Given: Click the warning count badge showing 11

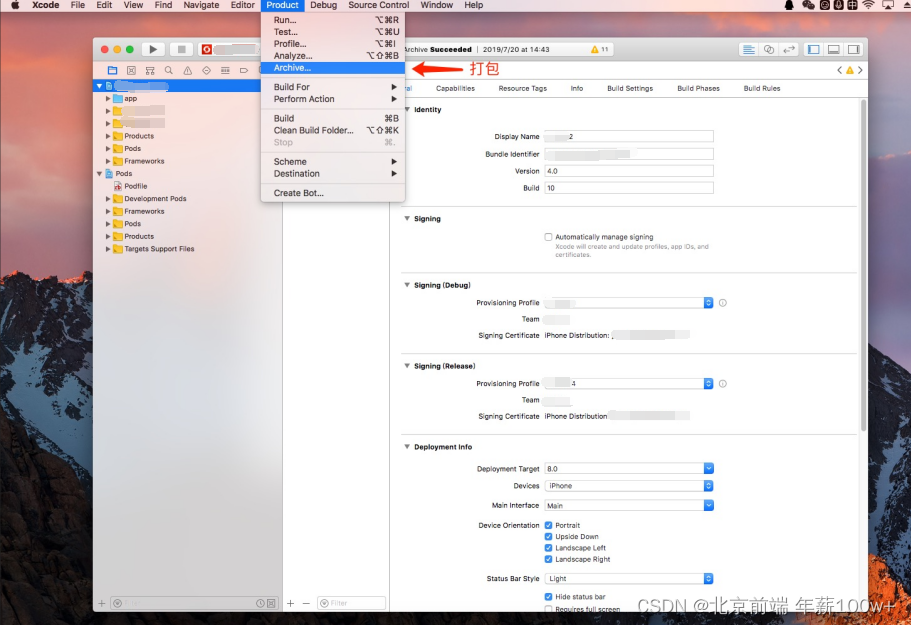Looking at the screenshot, I should point(600,50).
